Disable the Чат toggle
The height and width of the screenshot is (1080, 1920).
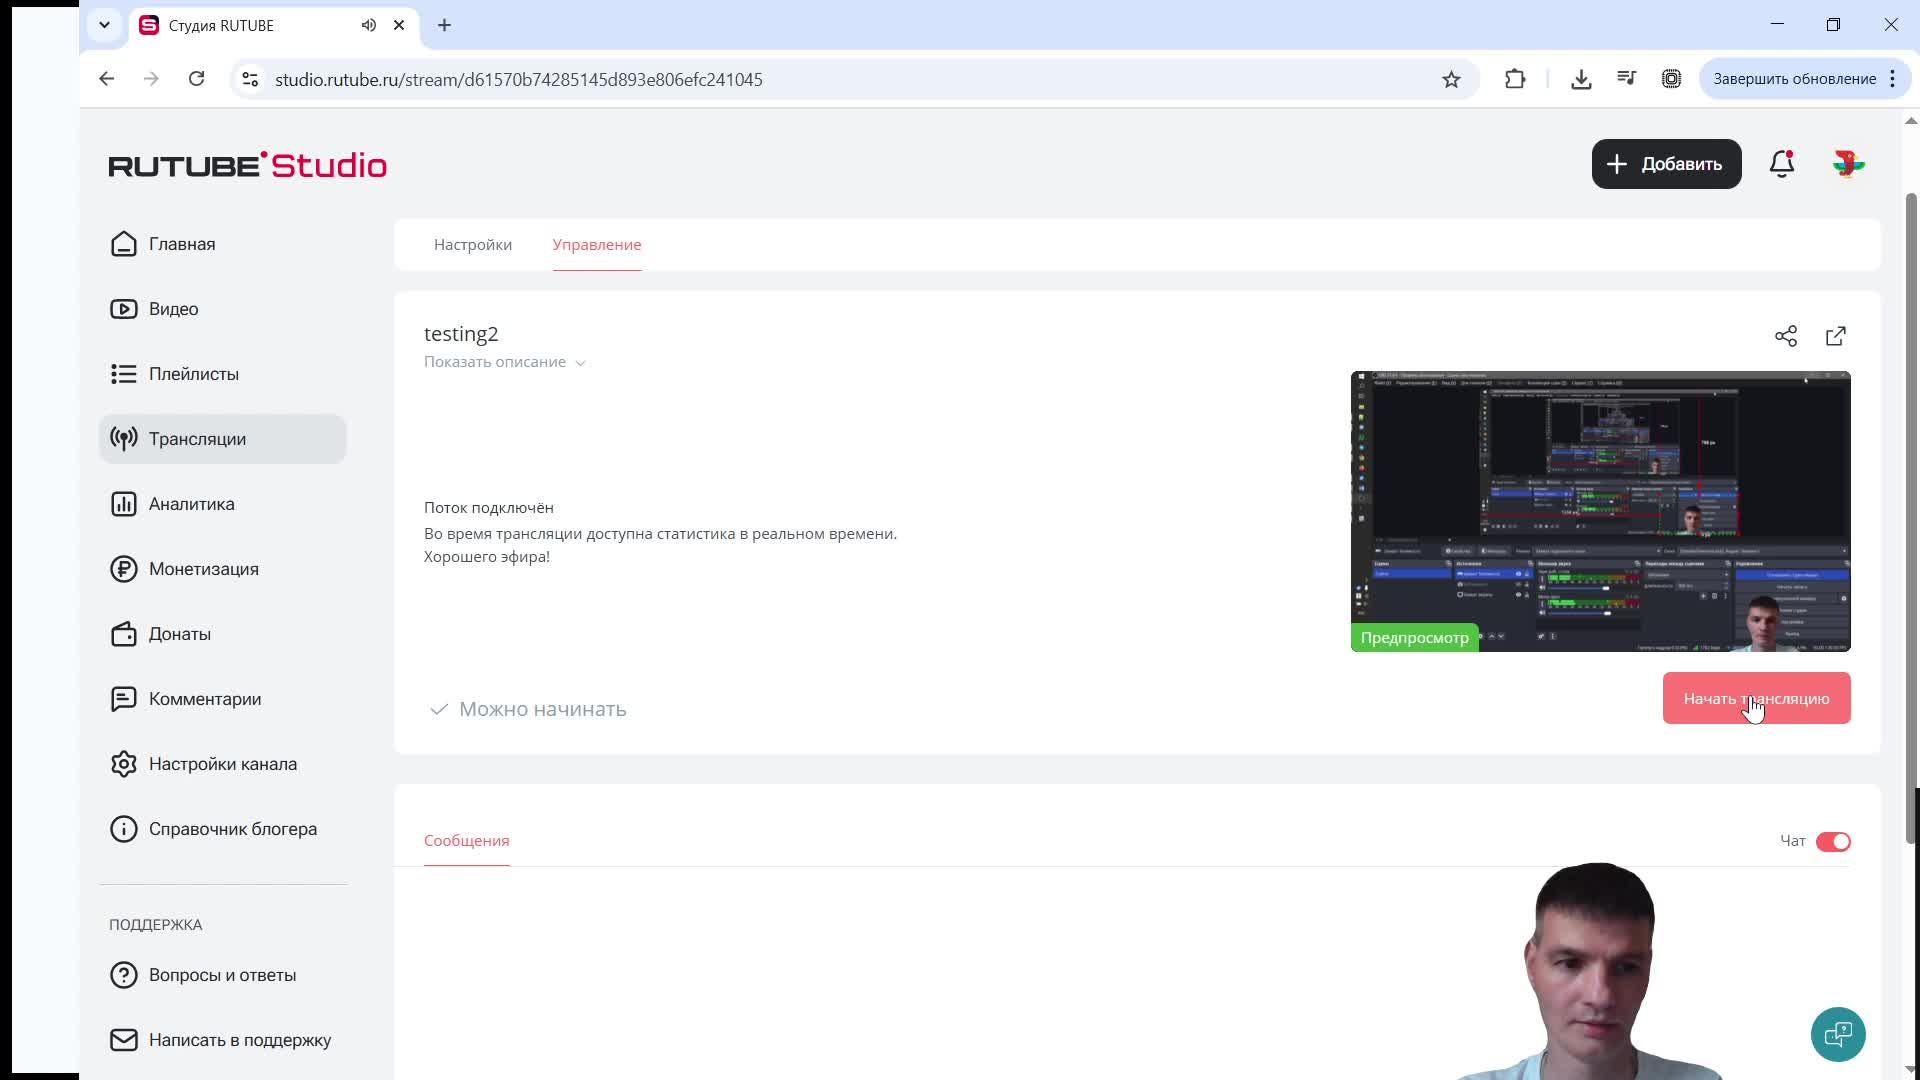[1833, 842]
